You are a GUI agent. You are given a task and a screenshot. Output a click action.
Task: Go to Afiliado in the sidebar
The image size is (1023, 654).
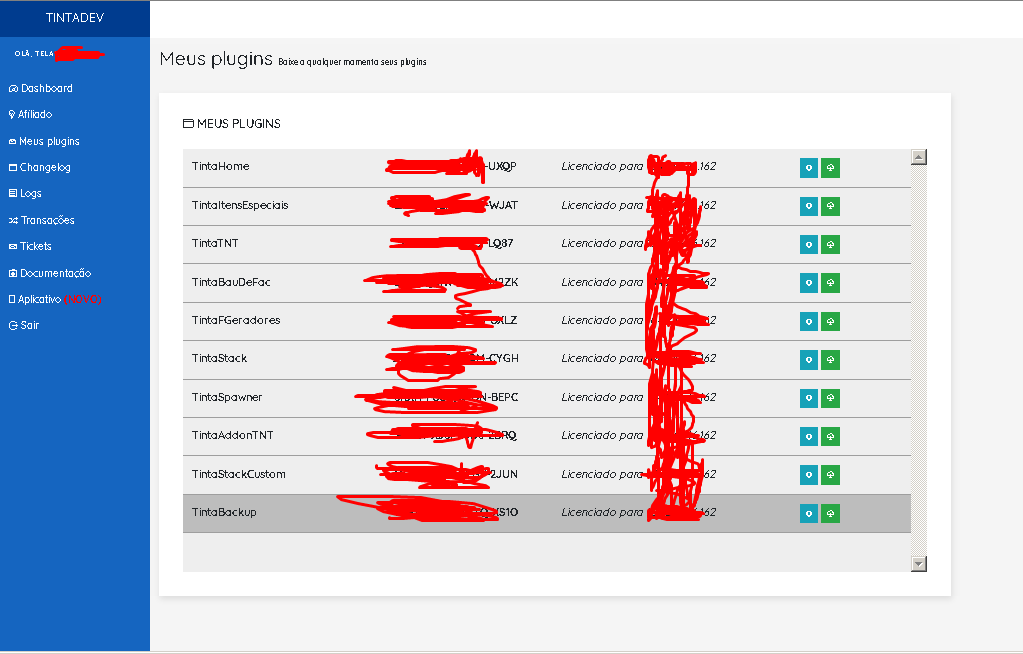35,115
